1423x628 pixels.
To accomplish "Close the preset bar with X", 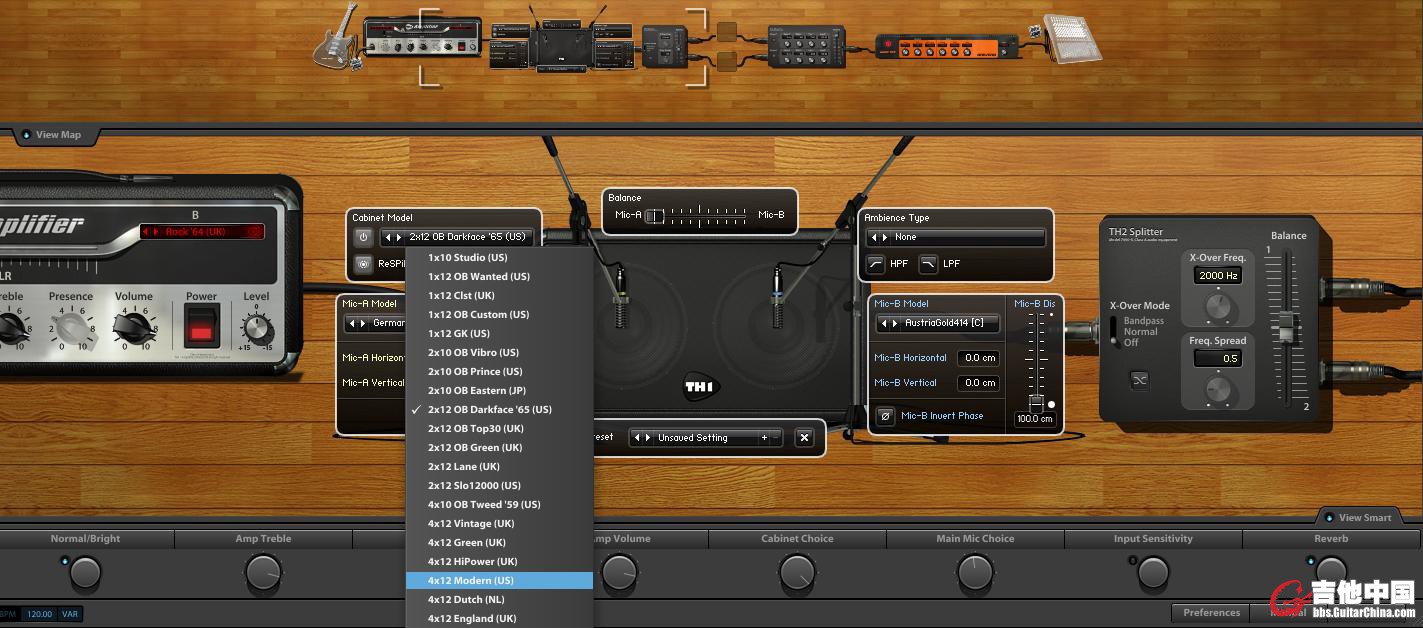I will point(804,438).
